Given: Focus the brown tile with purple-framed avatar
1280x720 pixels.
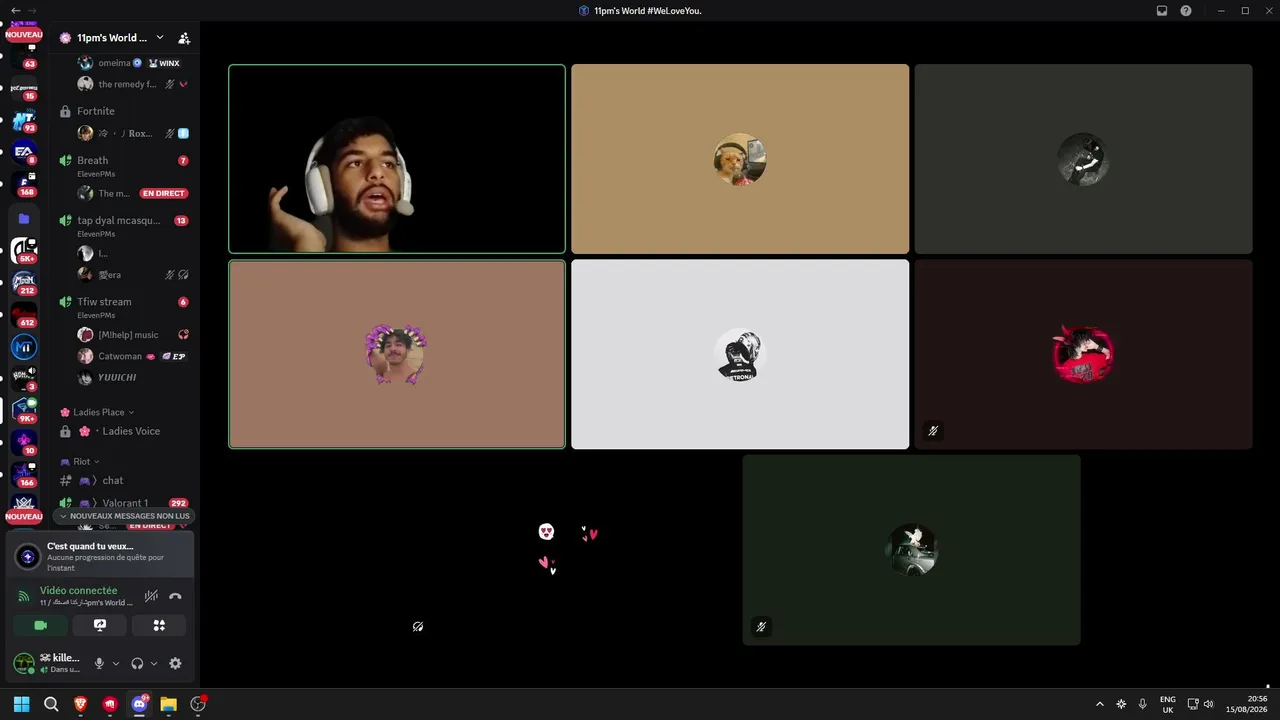Looking at the screenshot, I should [x=397, y=354].
